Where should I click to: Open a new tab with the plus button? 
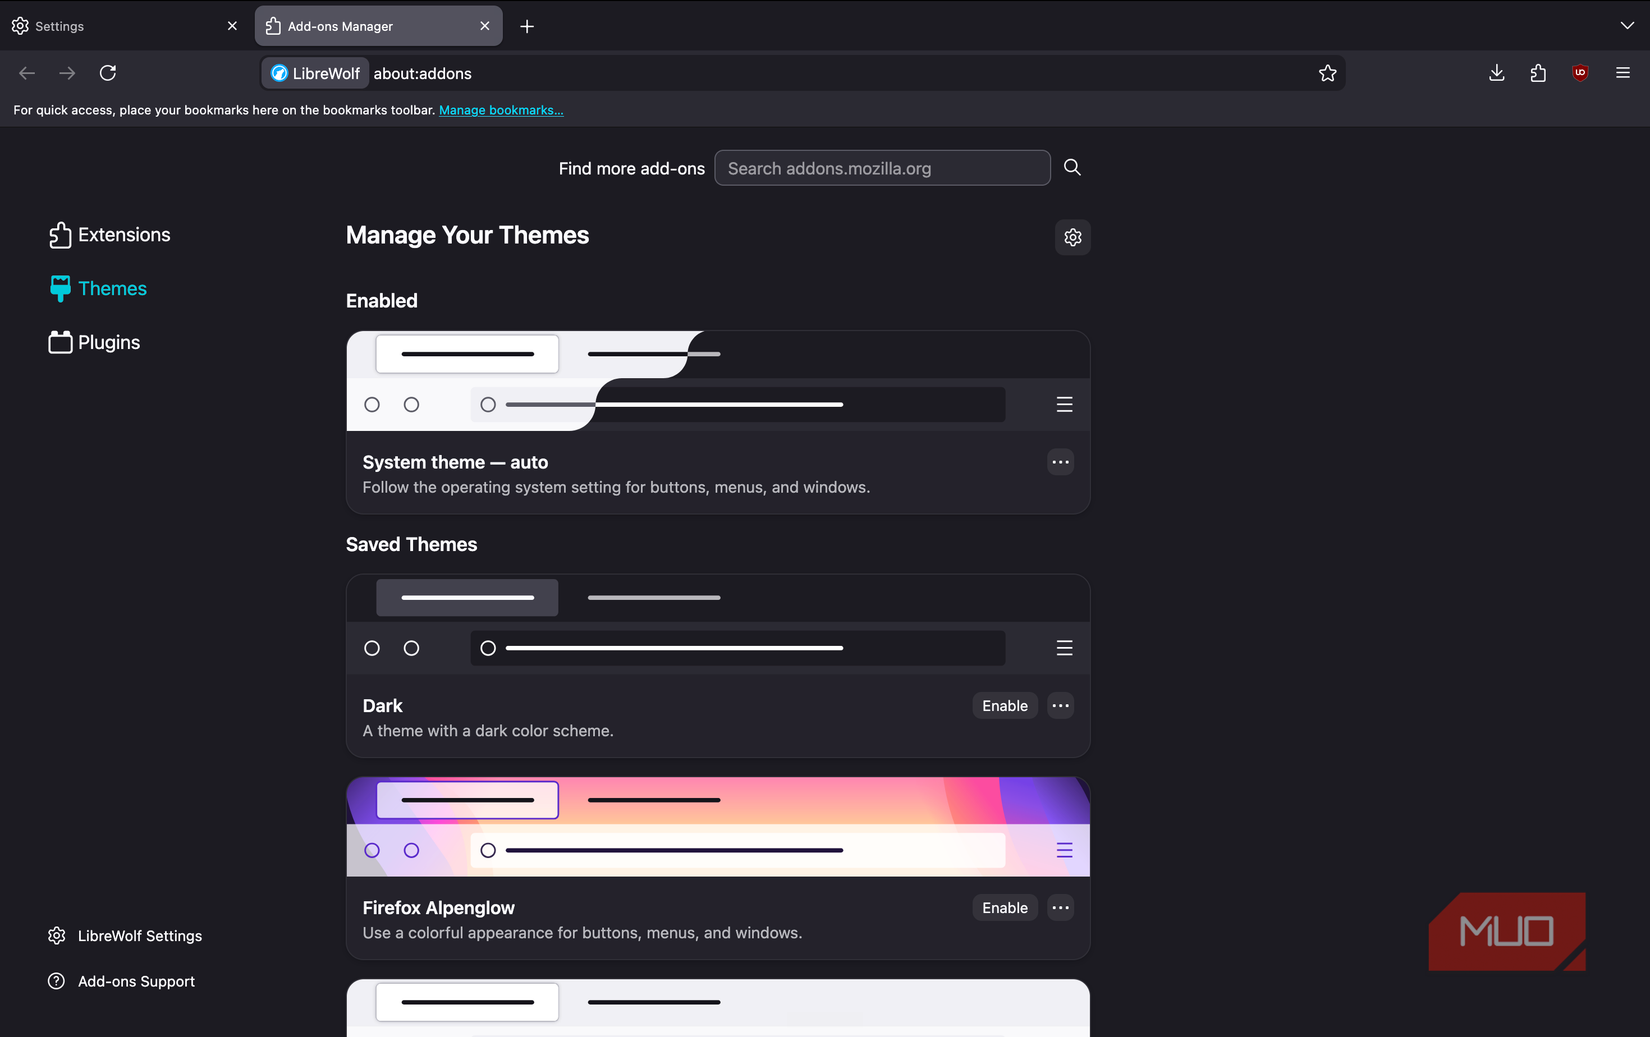pyautogui.click(x=527, y=26)
